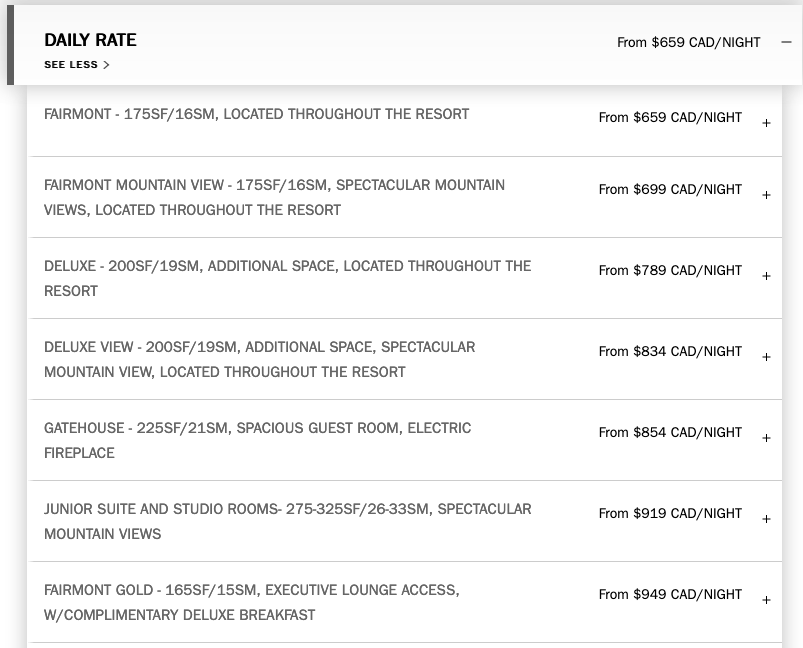Click the Daily Rate heading
803x648 pixels.
[x=90, y=40]
